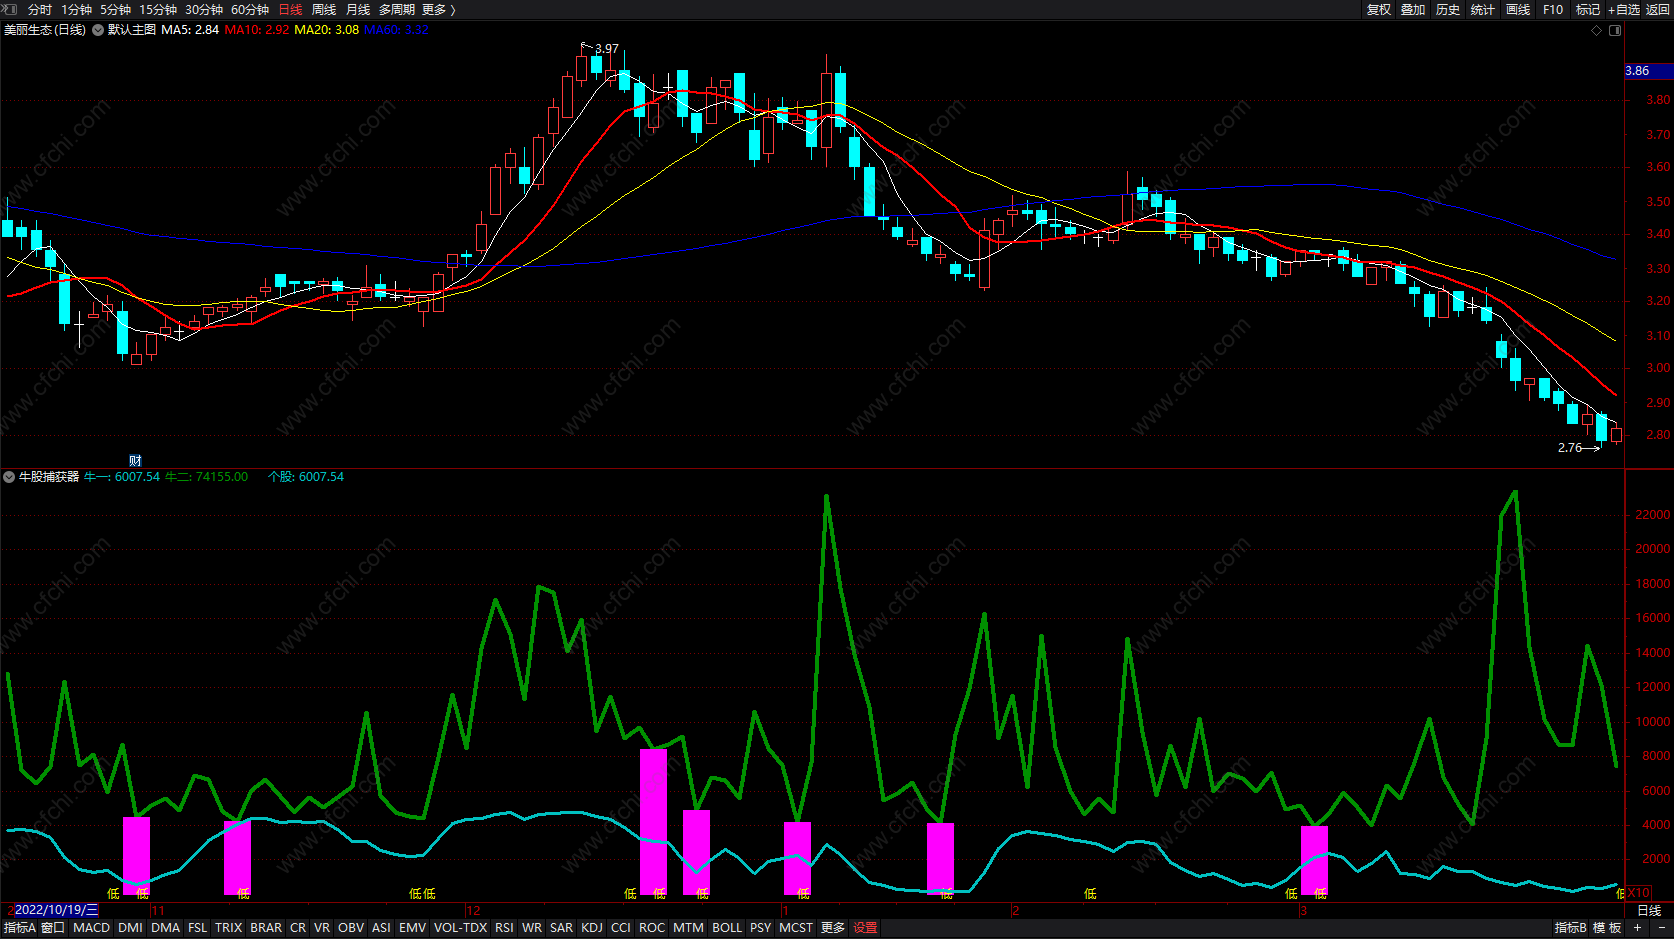1674x939 pixels.
Task: Select the DMI indicator
Action: coord(130,928)
